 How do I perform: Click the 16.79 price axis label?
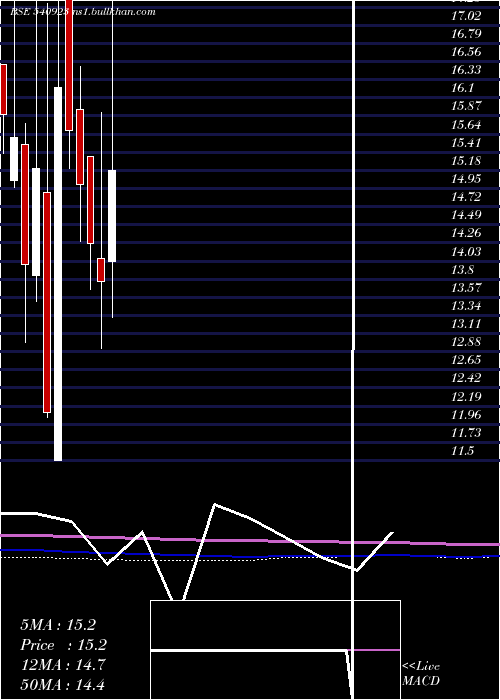(466, 34)
